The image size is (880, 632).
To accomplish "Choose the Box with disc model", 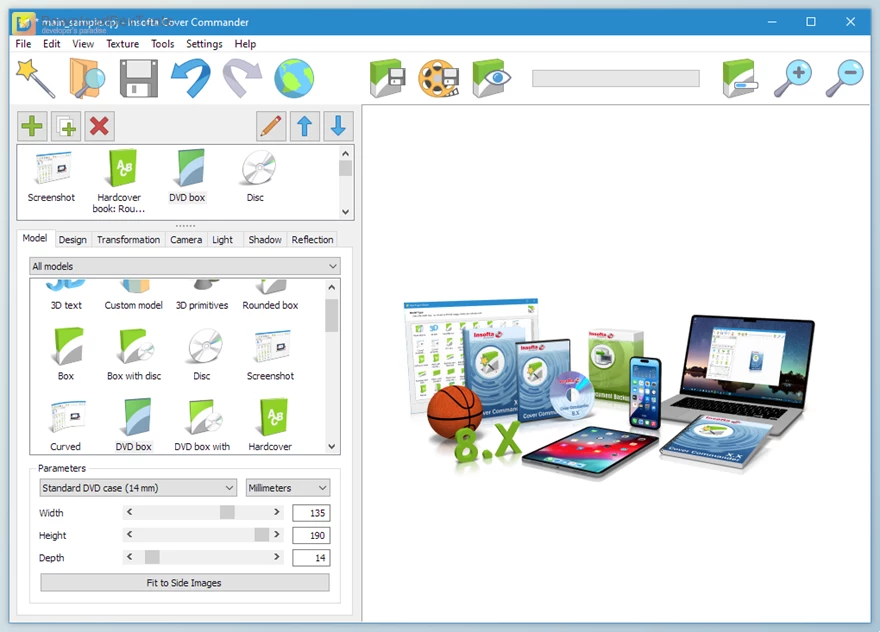I will coord(134,354).
